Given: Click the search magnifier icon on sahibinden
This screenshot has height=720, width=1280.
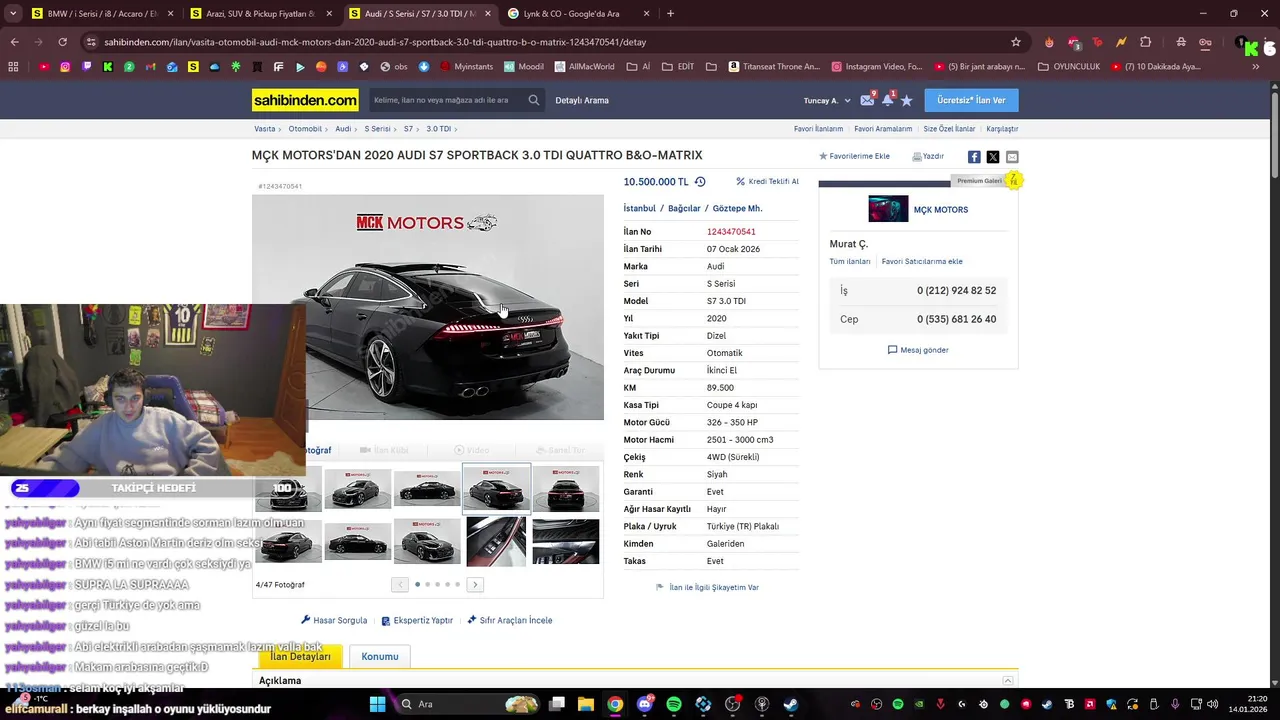Looking at the screenshot, I should tap(534, 100).
